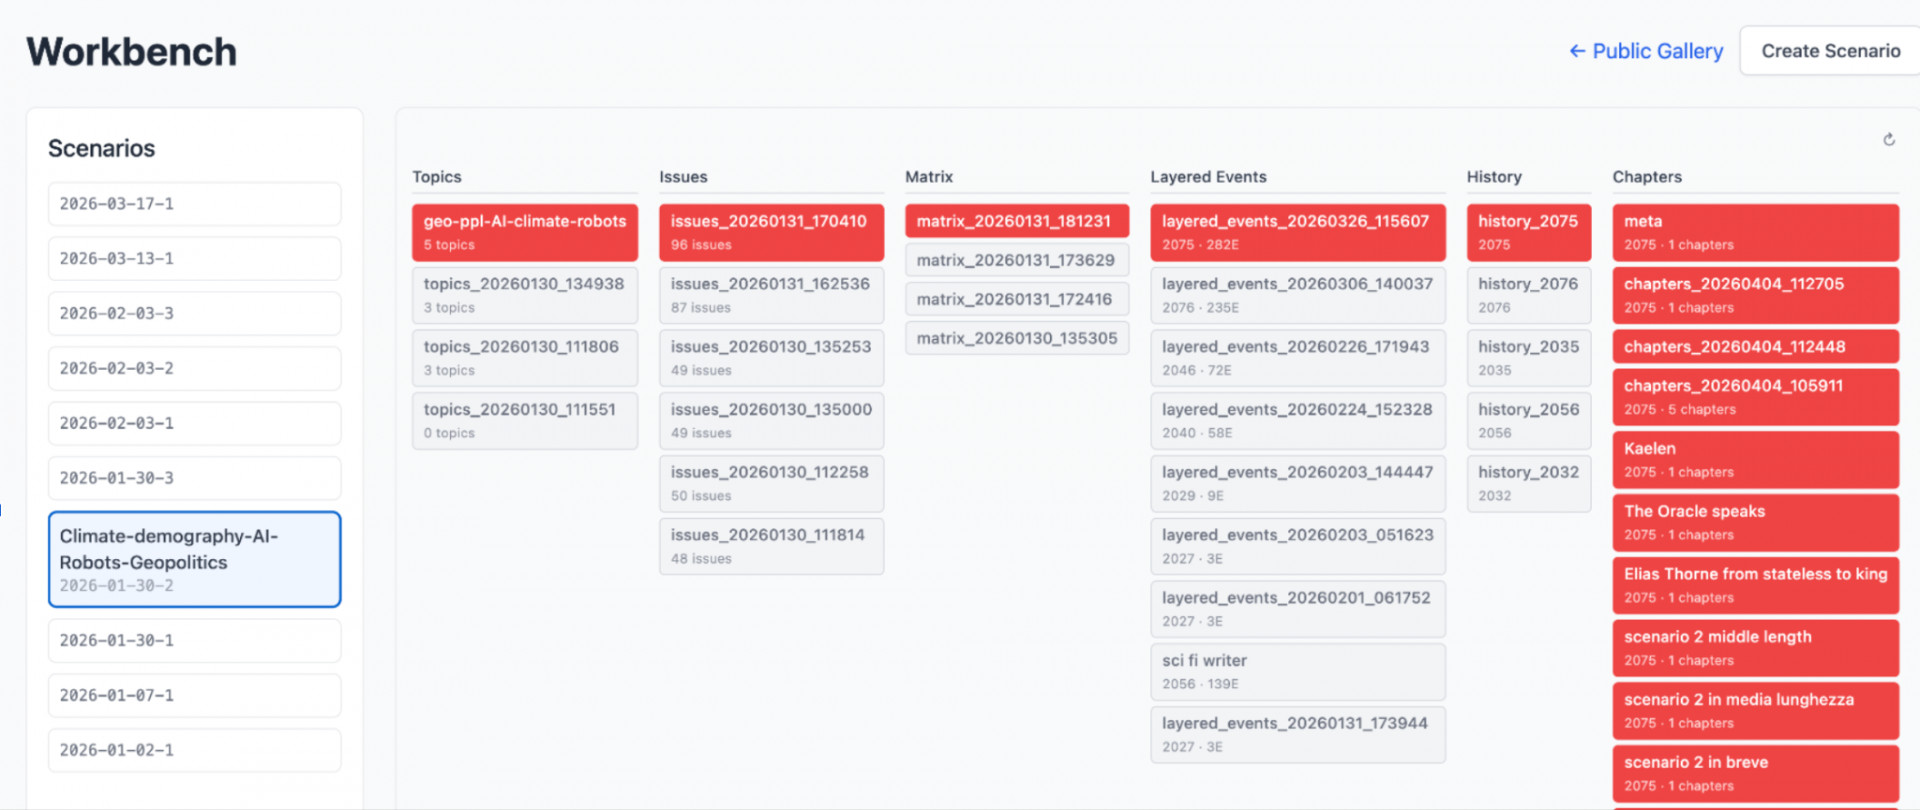
Task: Click the refresh icon above Chapters column
Action: pyautogui.click(x=1888, y=140)
